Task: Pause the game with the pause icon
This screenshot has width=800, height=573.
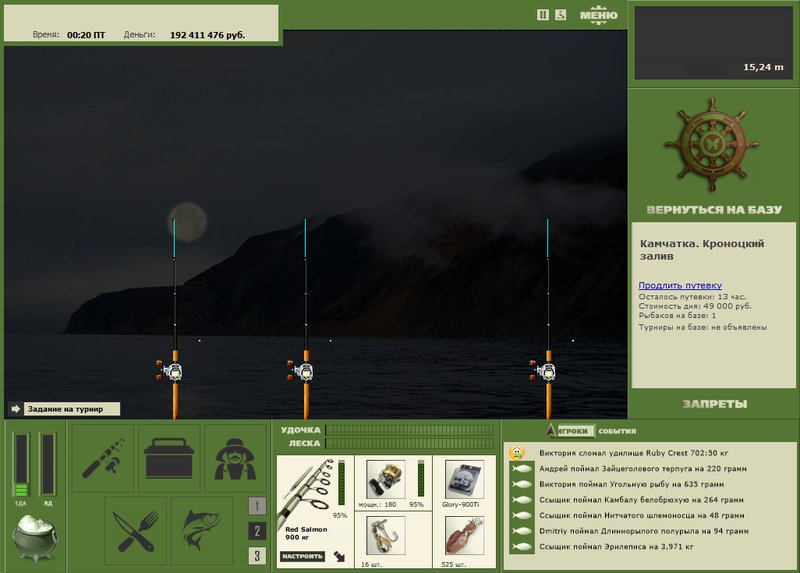Action: [543, 15]
